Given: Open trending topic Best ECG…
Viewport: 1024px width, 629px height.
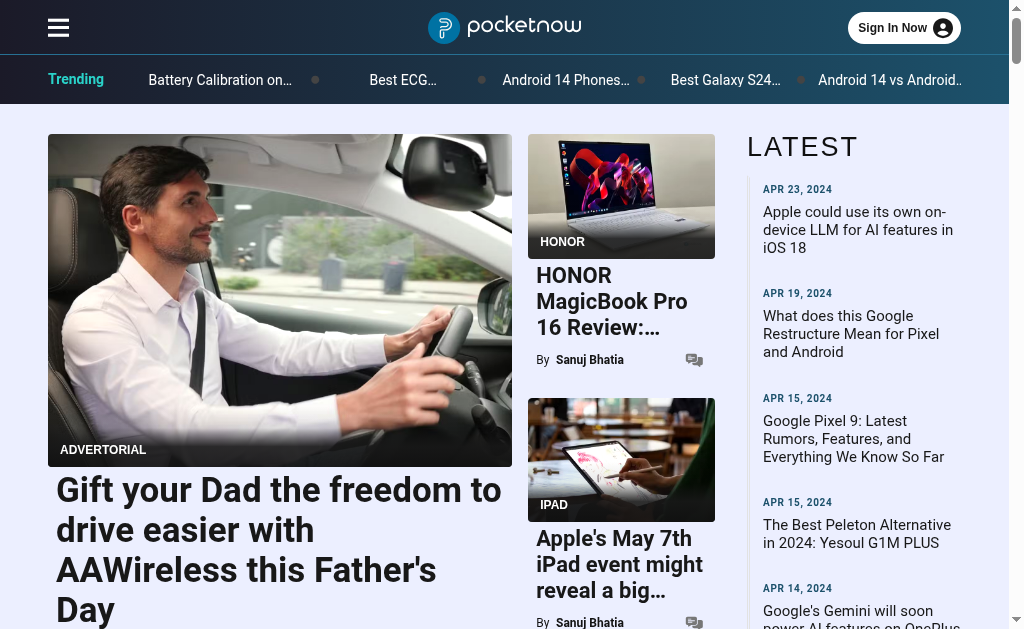Looking at the screenshot, I should pyautogui.click(x=403, y=80).
